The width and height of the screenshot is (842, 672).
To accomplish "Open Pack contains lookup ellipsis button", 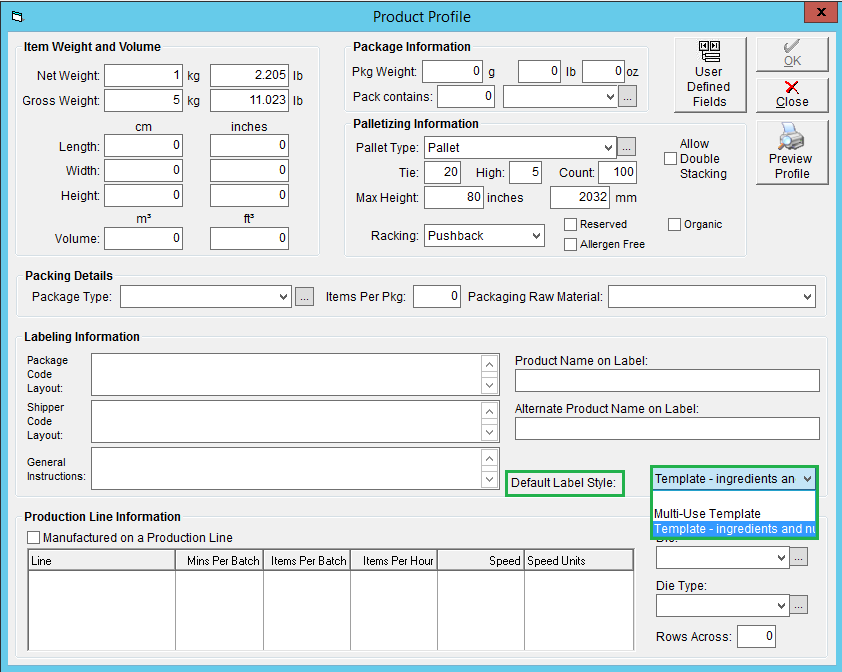I will (627, 97).
